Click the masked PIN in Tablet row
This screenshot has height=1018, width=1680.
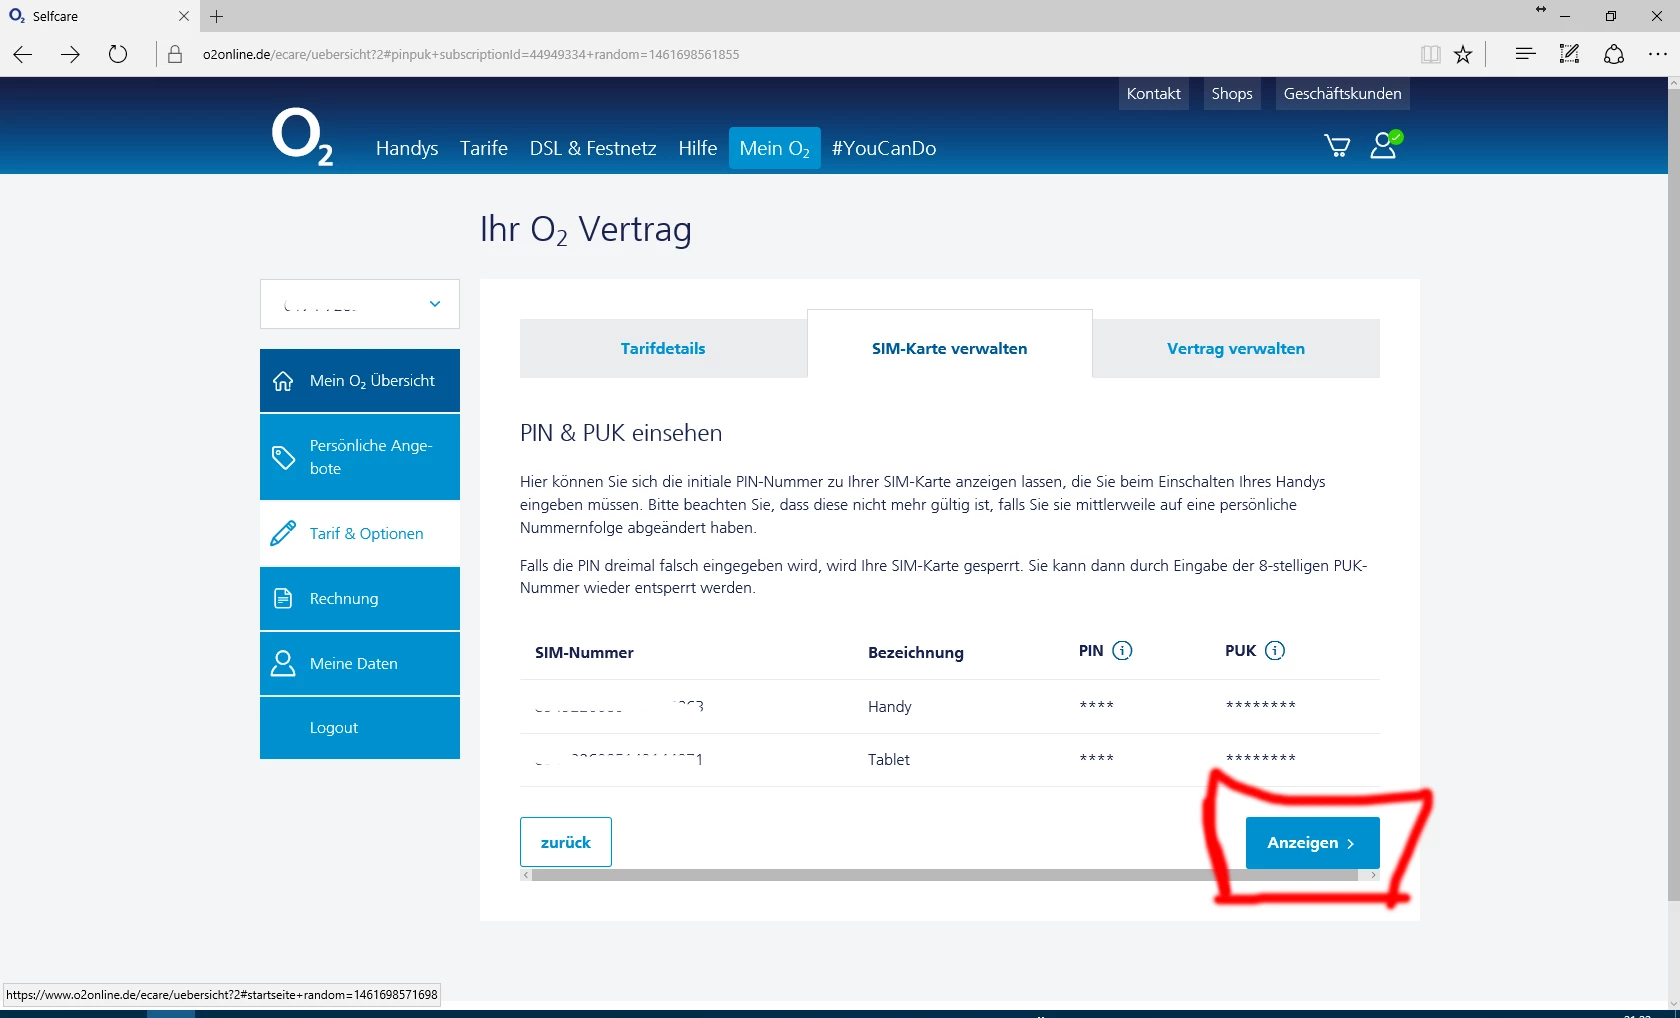click(1097, 759)
